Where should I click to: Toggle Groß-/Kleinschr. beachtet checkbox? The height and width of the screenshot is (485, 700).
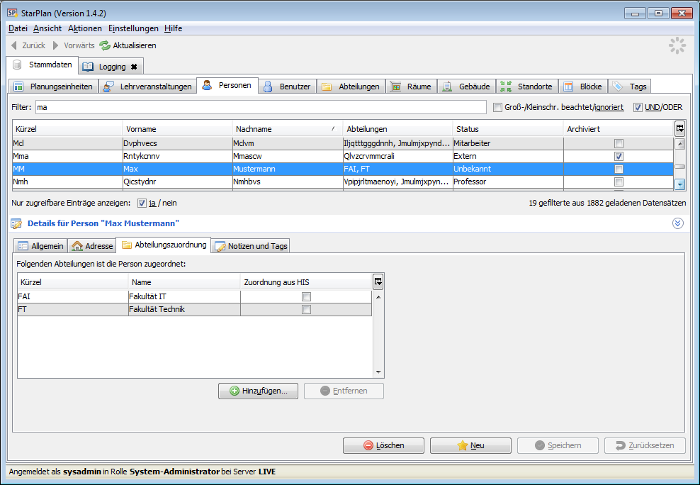[497, 107]
